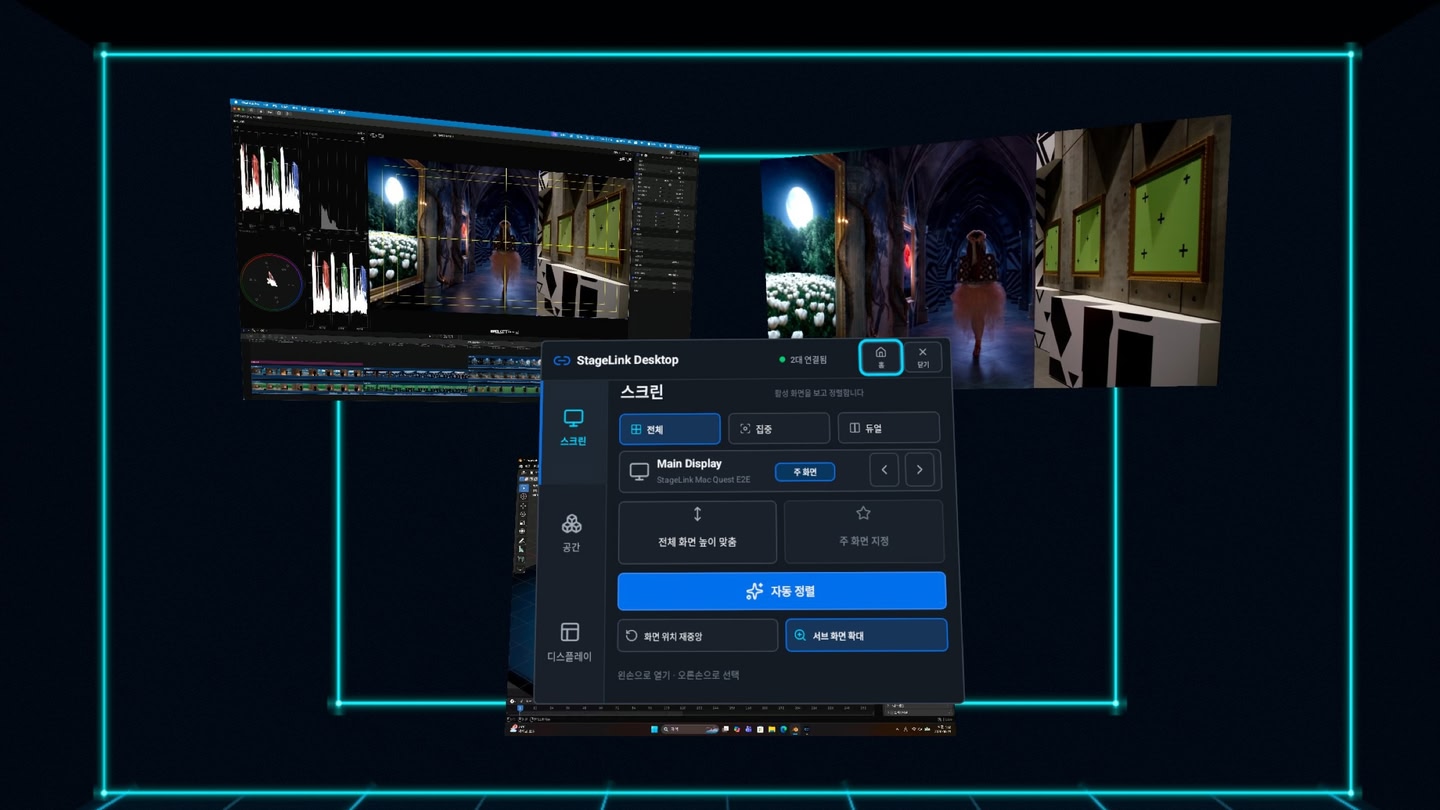Open the 디스플레이 (Display) sidebar tab

point(570,642)
